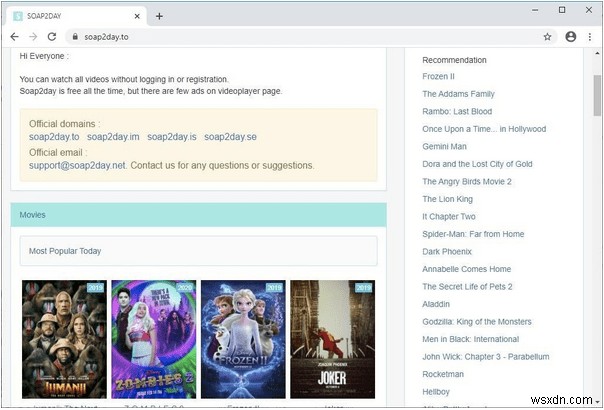Minimize the Chrome window
Screen dimensions: 604x410
[535, 10]
